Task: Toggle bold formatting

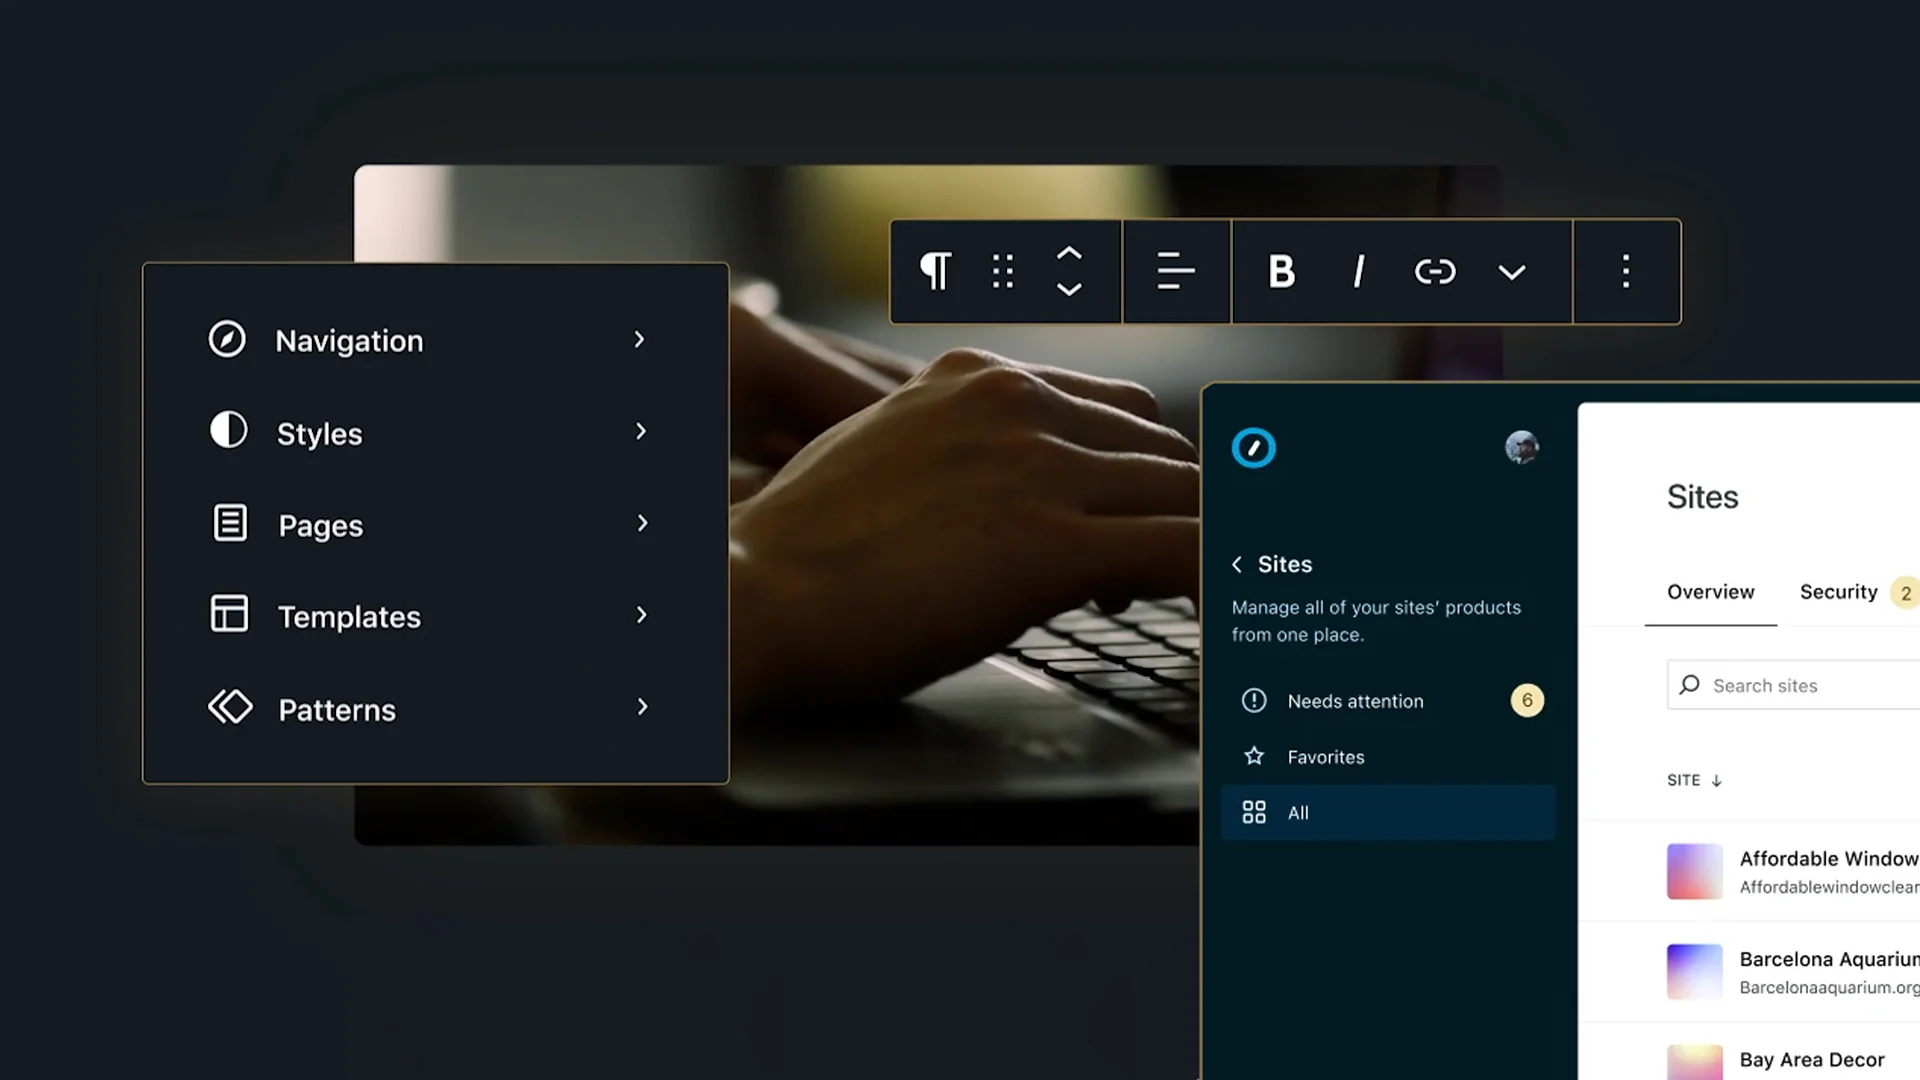Action: click(x=1281, y=271)
